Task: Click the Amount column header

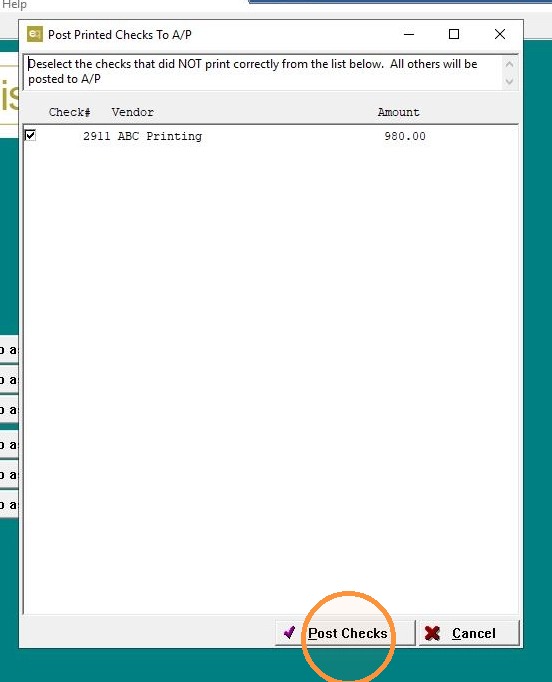Action: 398,112
